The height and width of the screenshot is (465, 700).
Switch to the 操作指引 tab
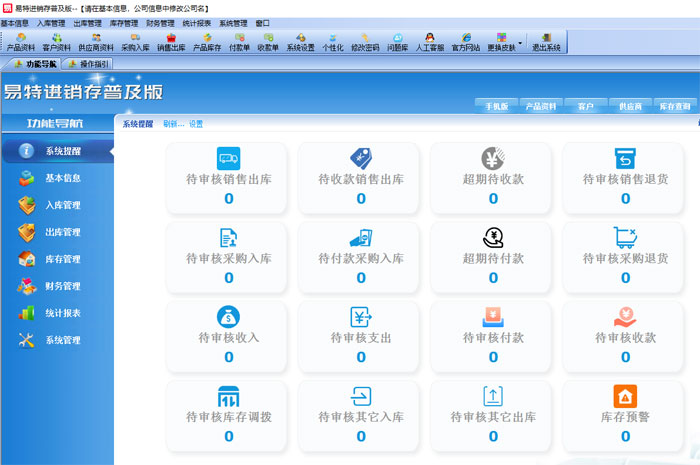(91, 63)
